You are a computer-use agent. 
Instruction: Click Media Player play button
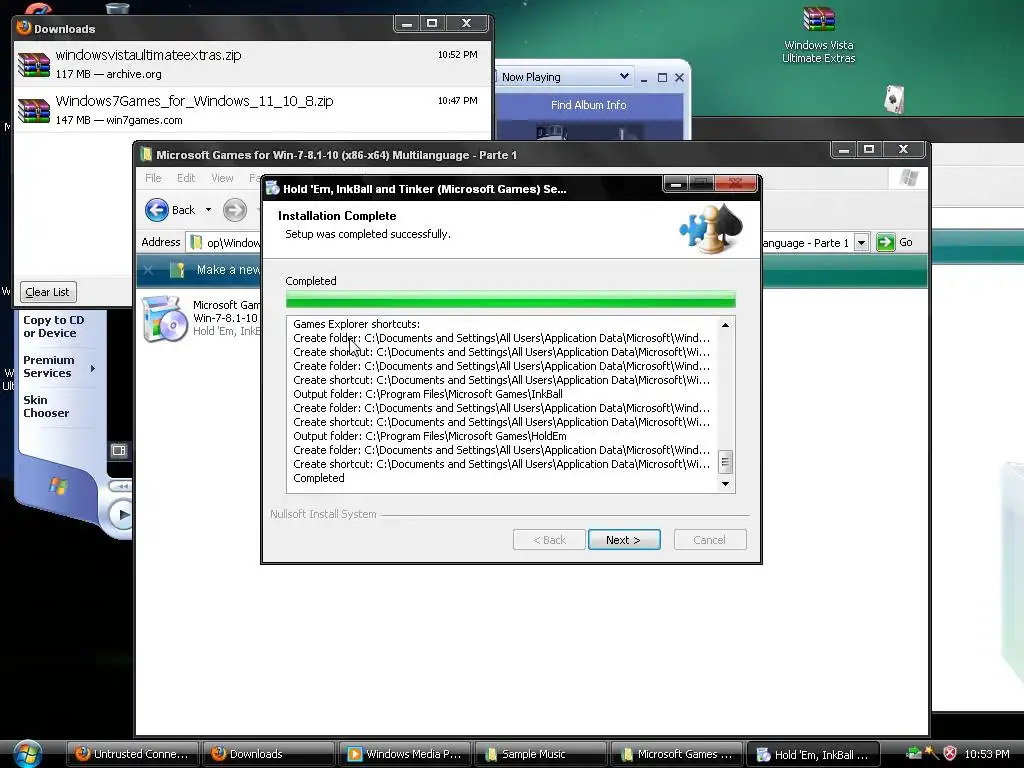pos(121,515)
